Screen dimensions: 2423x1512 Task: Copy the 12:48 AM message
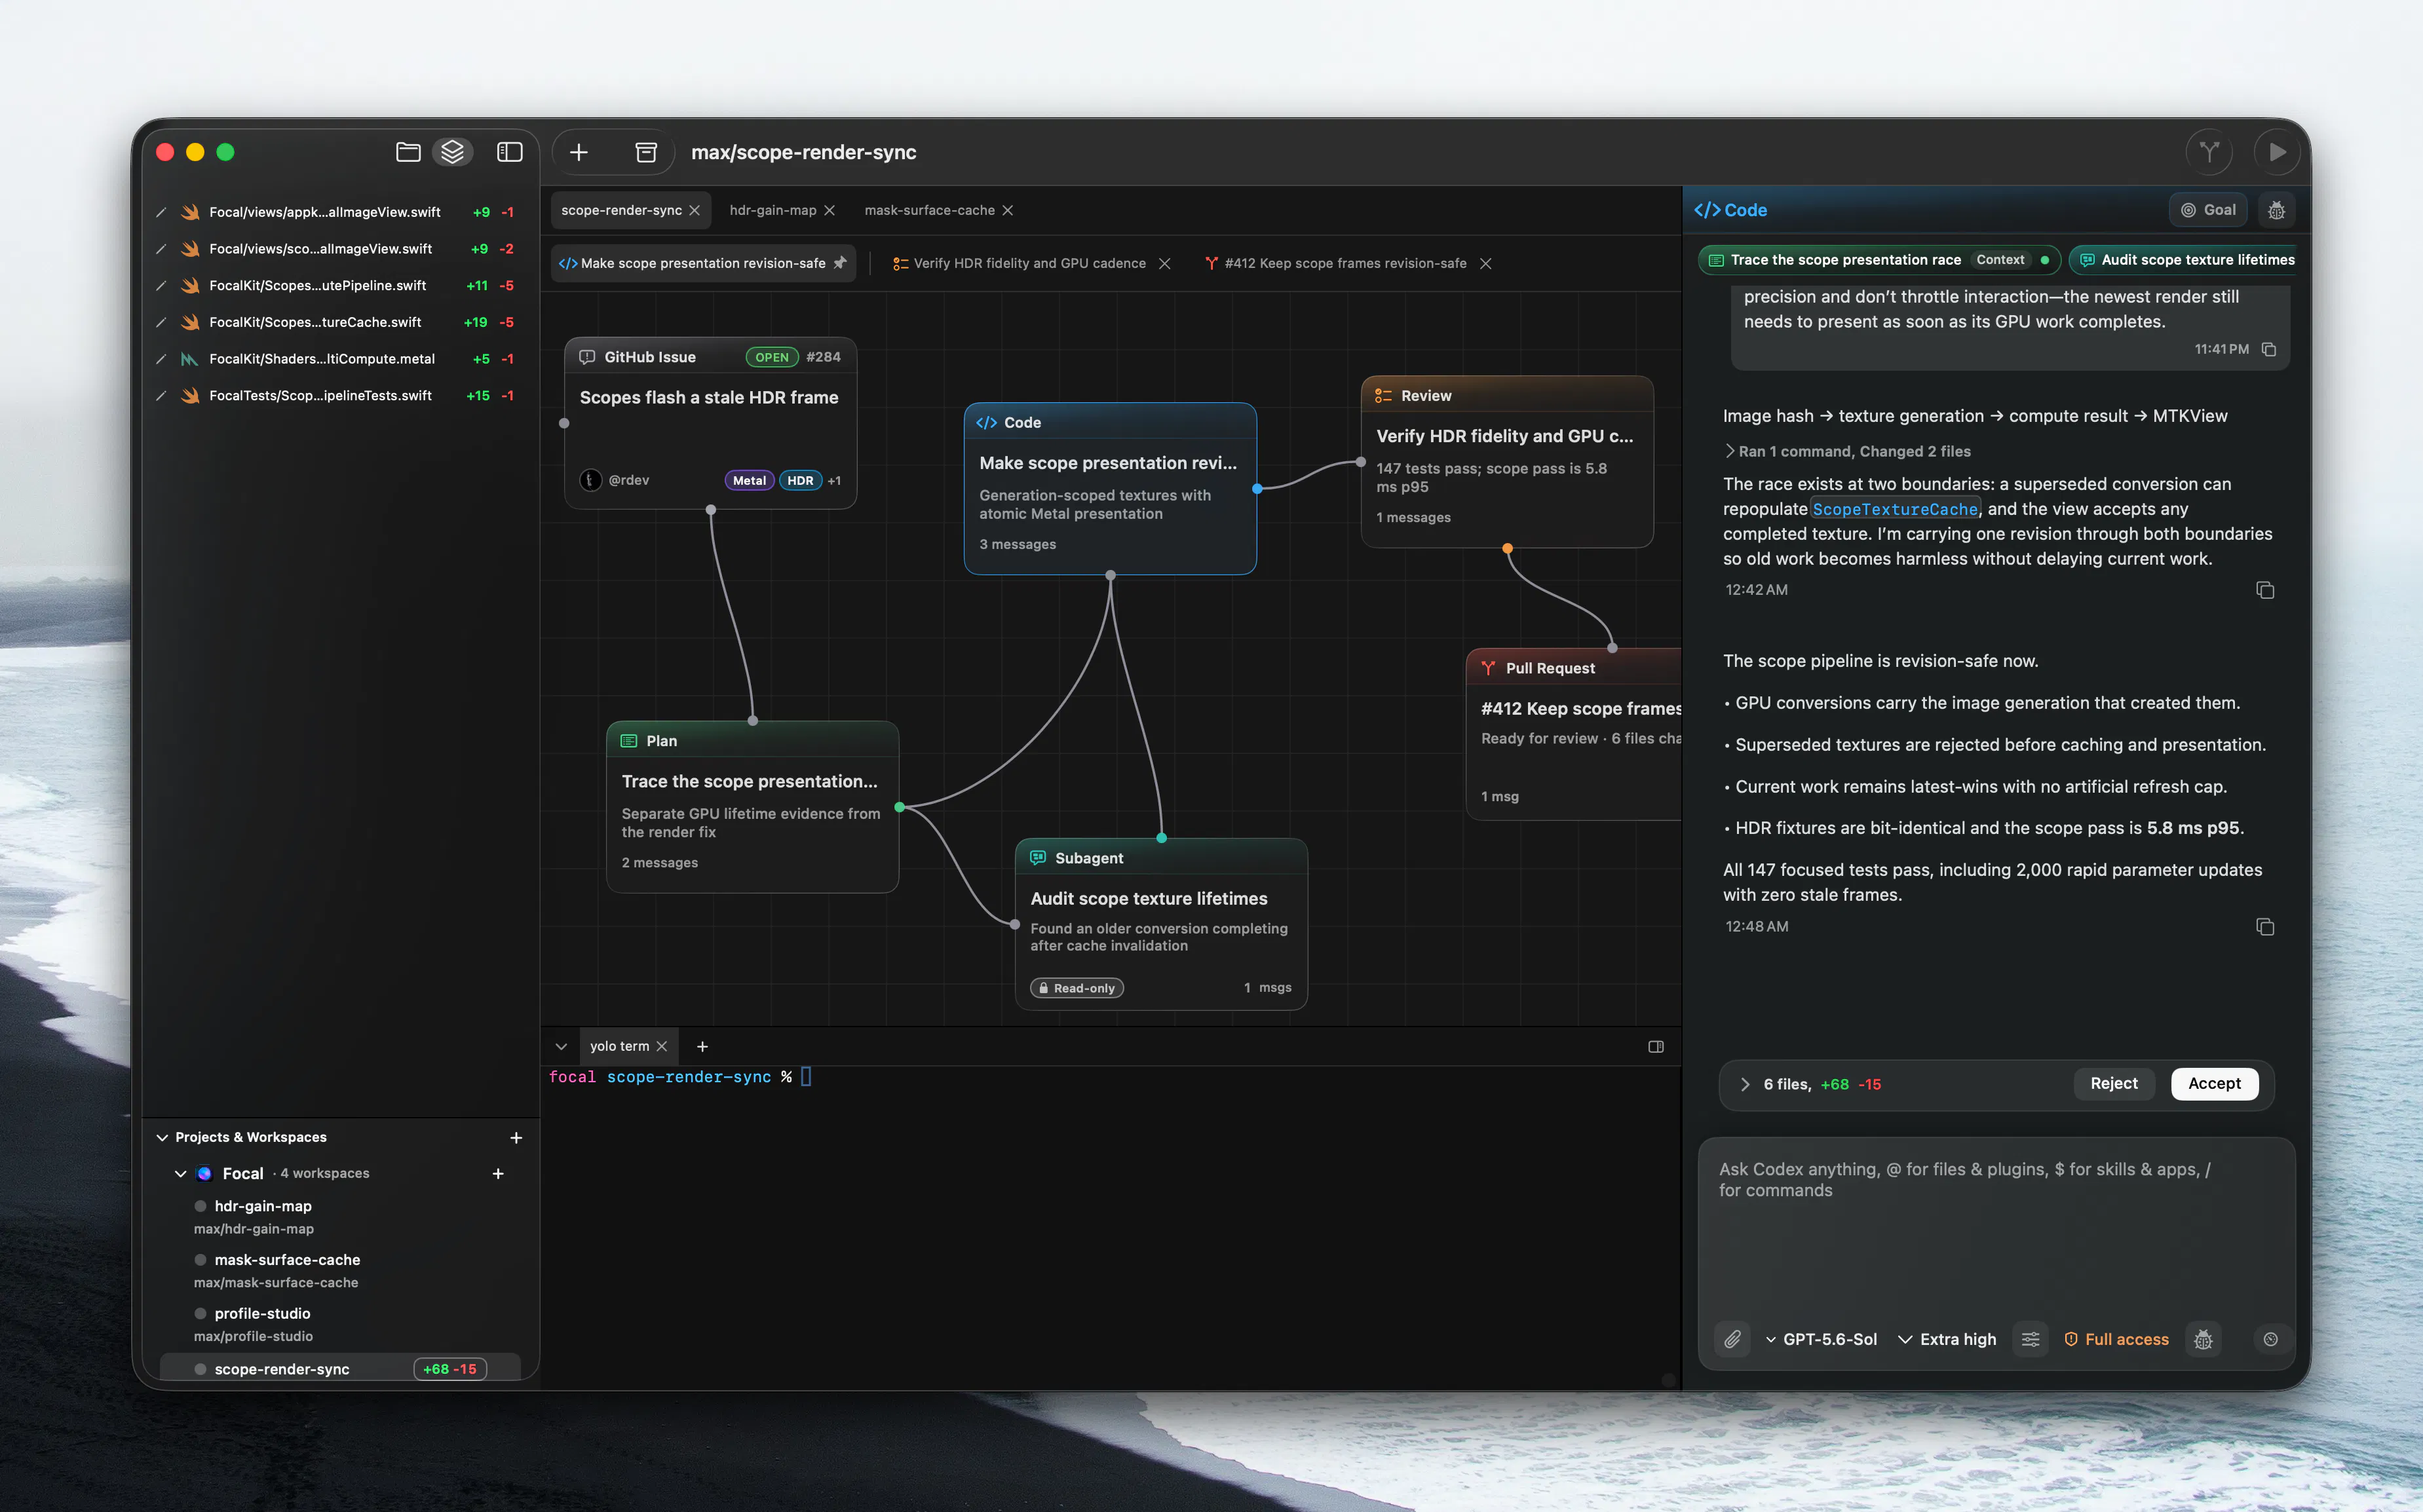click(2265, 927)
